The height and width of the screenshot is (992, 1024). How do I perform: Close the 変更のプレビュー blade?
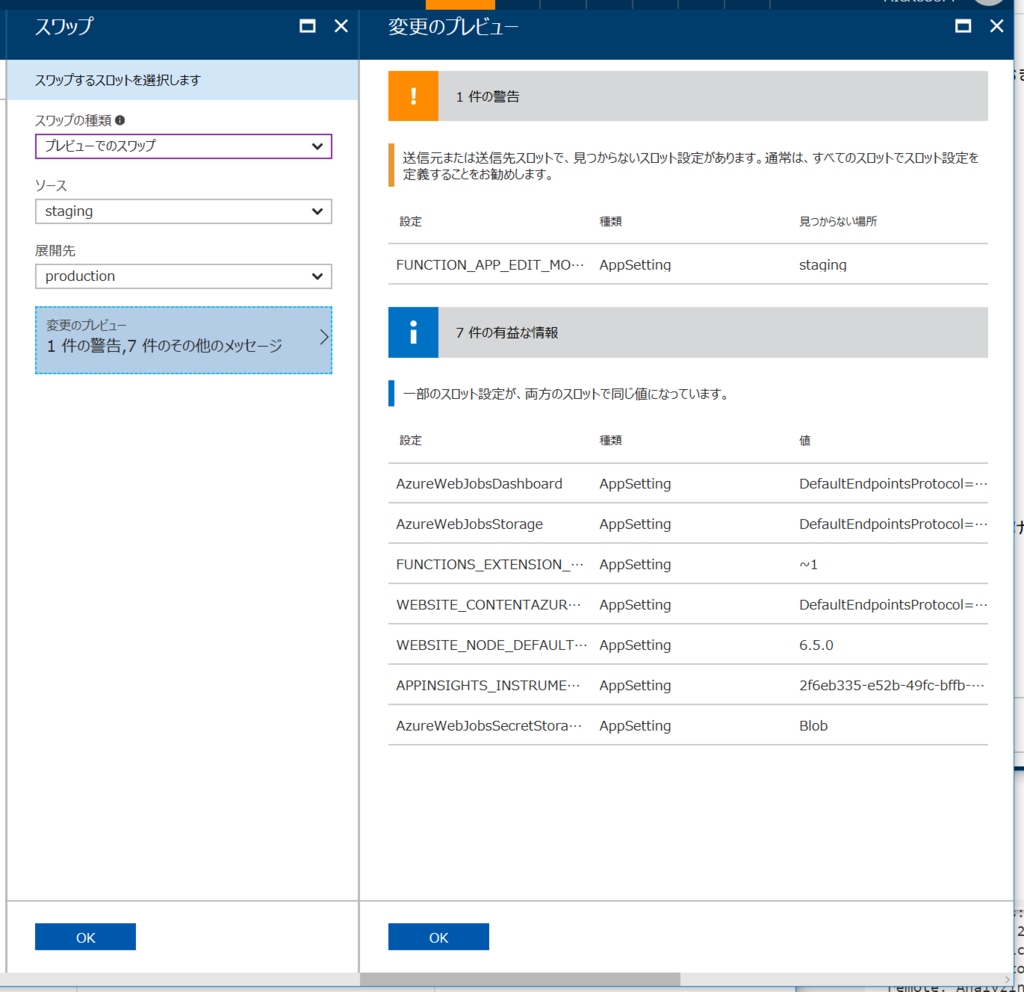(x=997, y=26)
